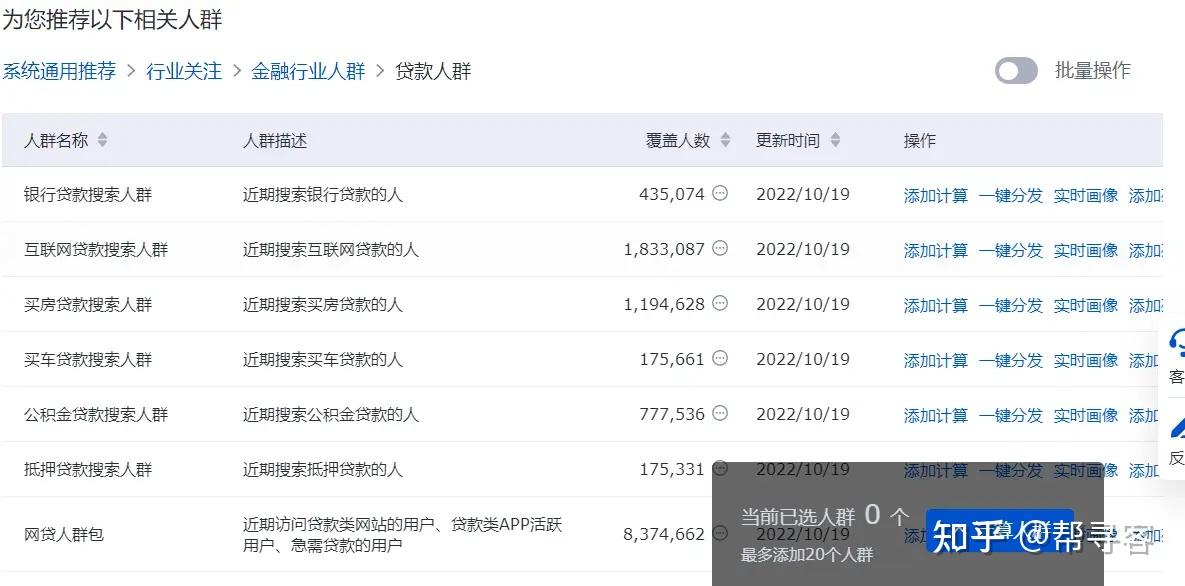Click 一键分发 for 银行贷款搜索人群

(1010, 195)
